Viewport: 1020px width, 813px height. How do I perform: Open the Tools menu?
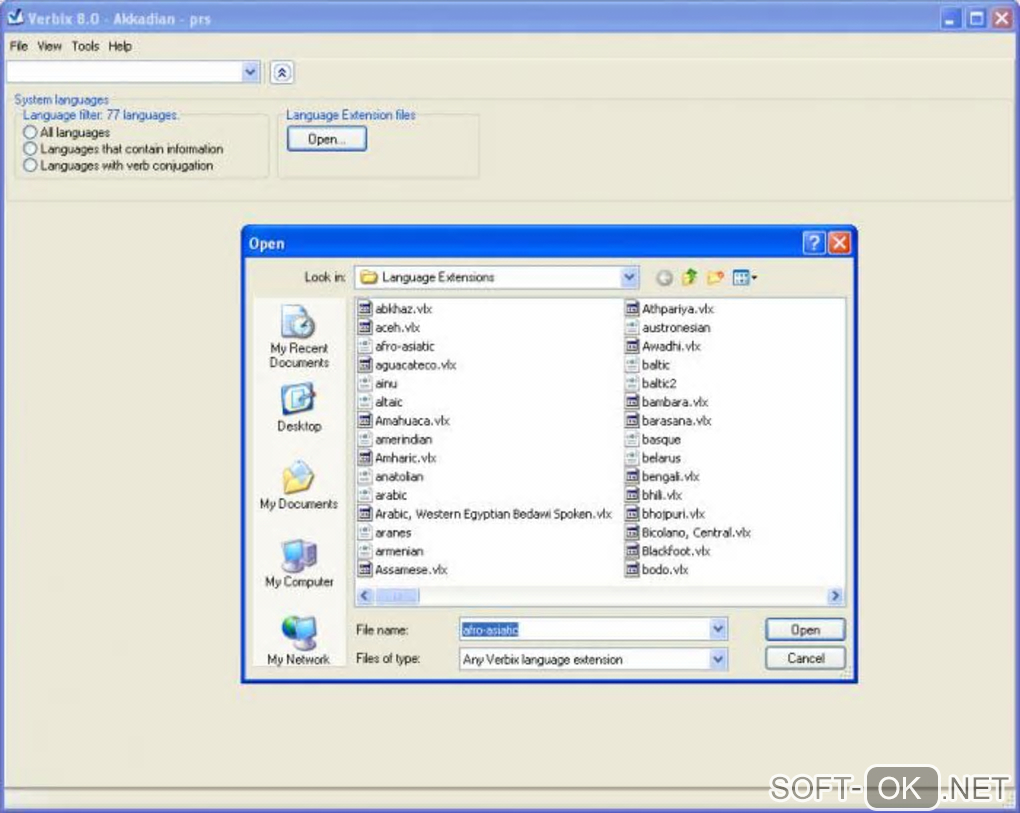coord(85,46)
